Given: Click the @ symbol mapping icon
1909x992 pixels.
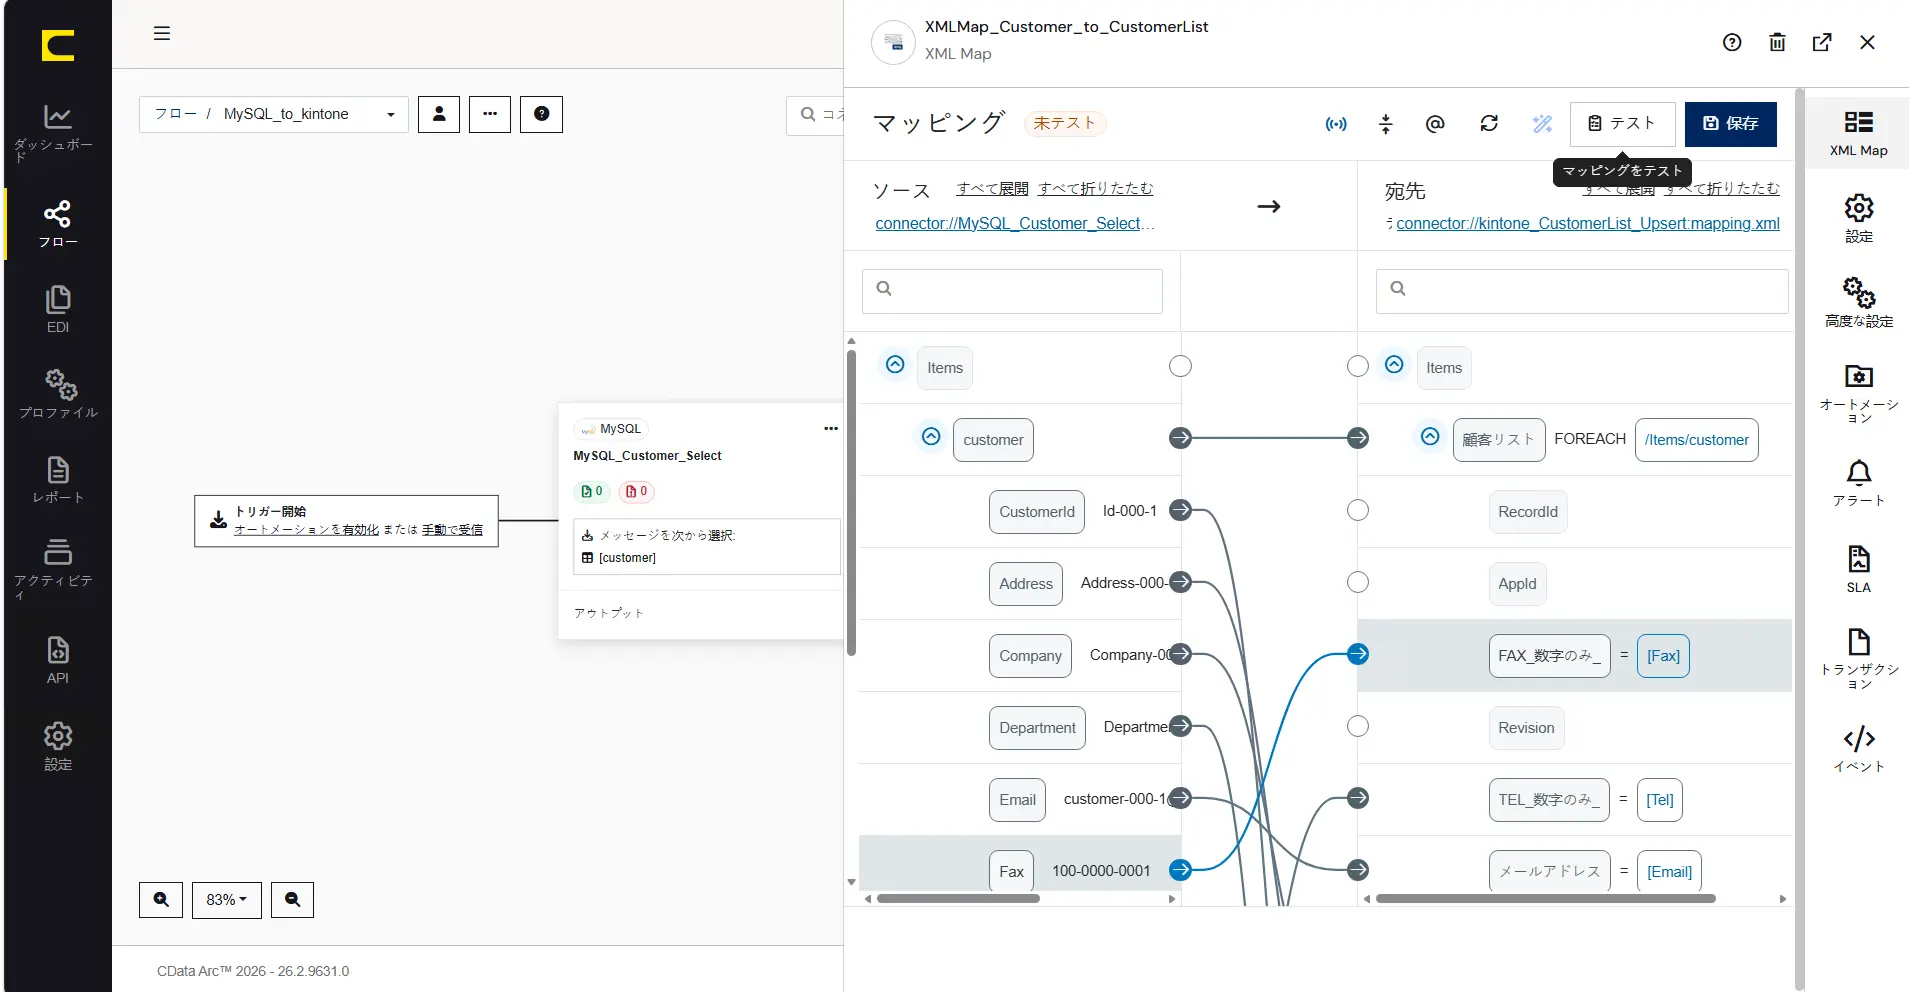Looking at the screenshot, I should [1435, 124].
